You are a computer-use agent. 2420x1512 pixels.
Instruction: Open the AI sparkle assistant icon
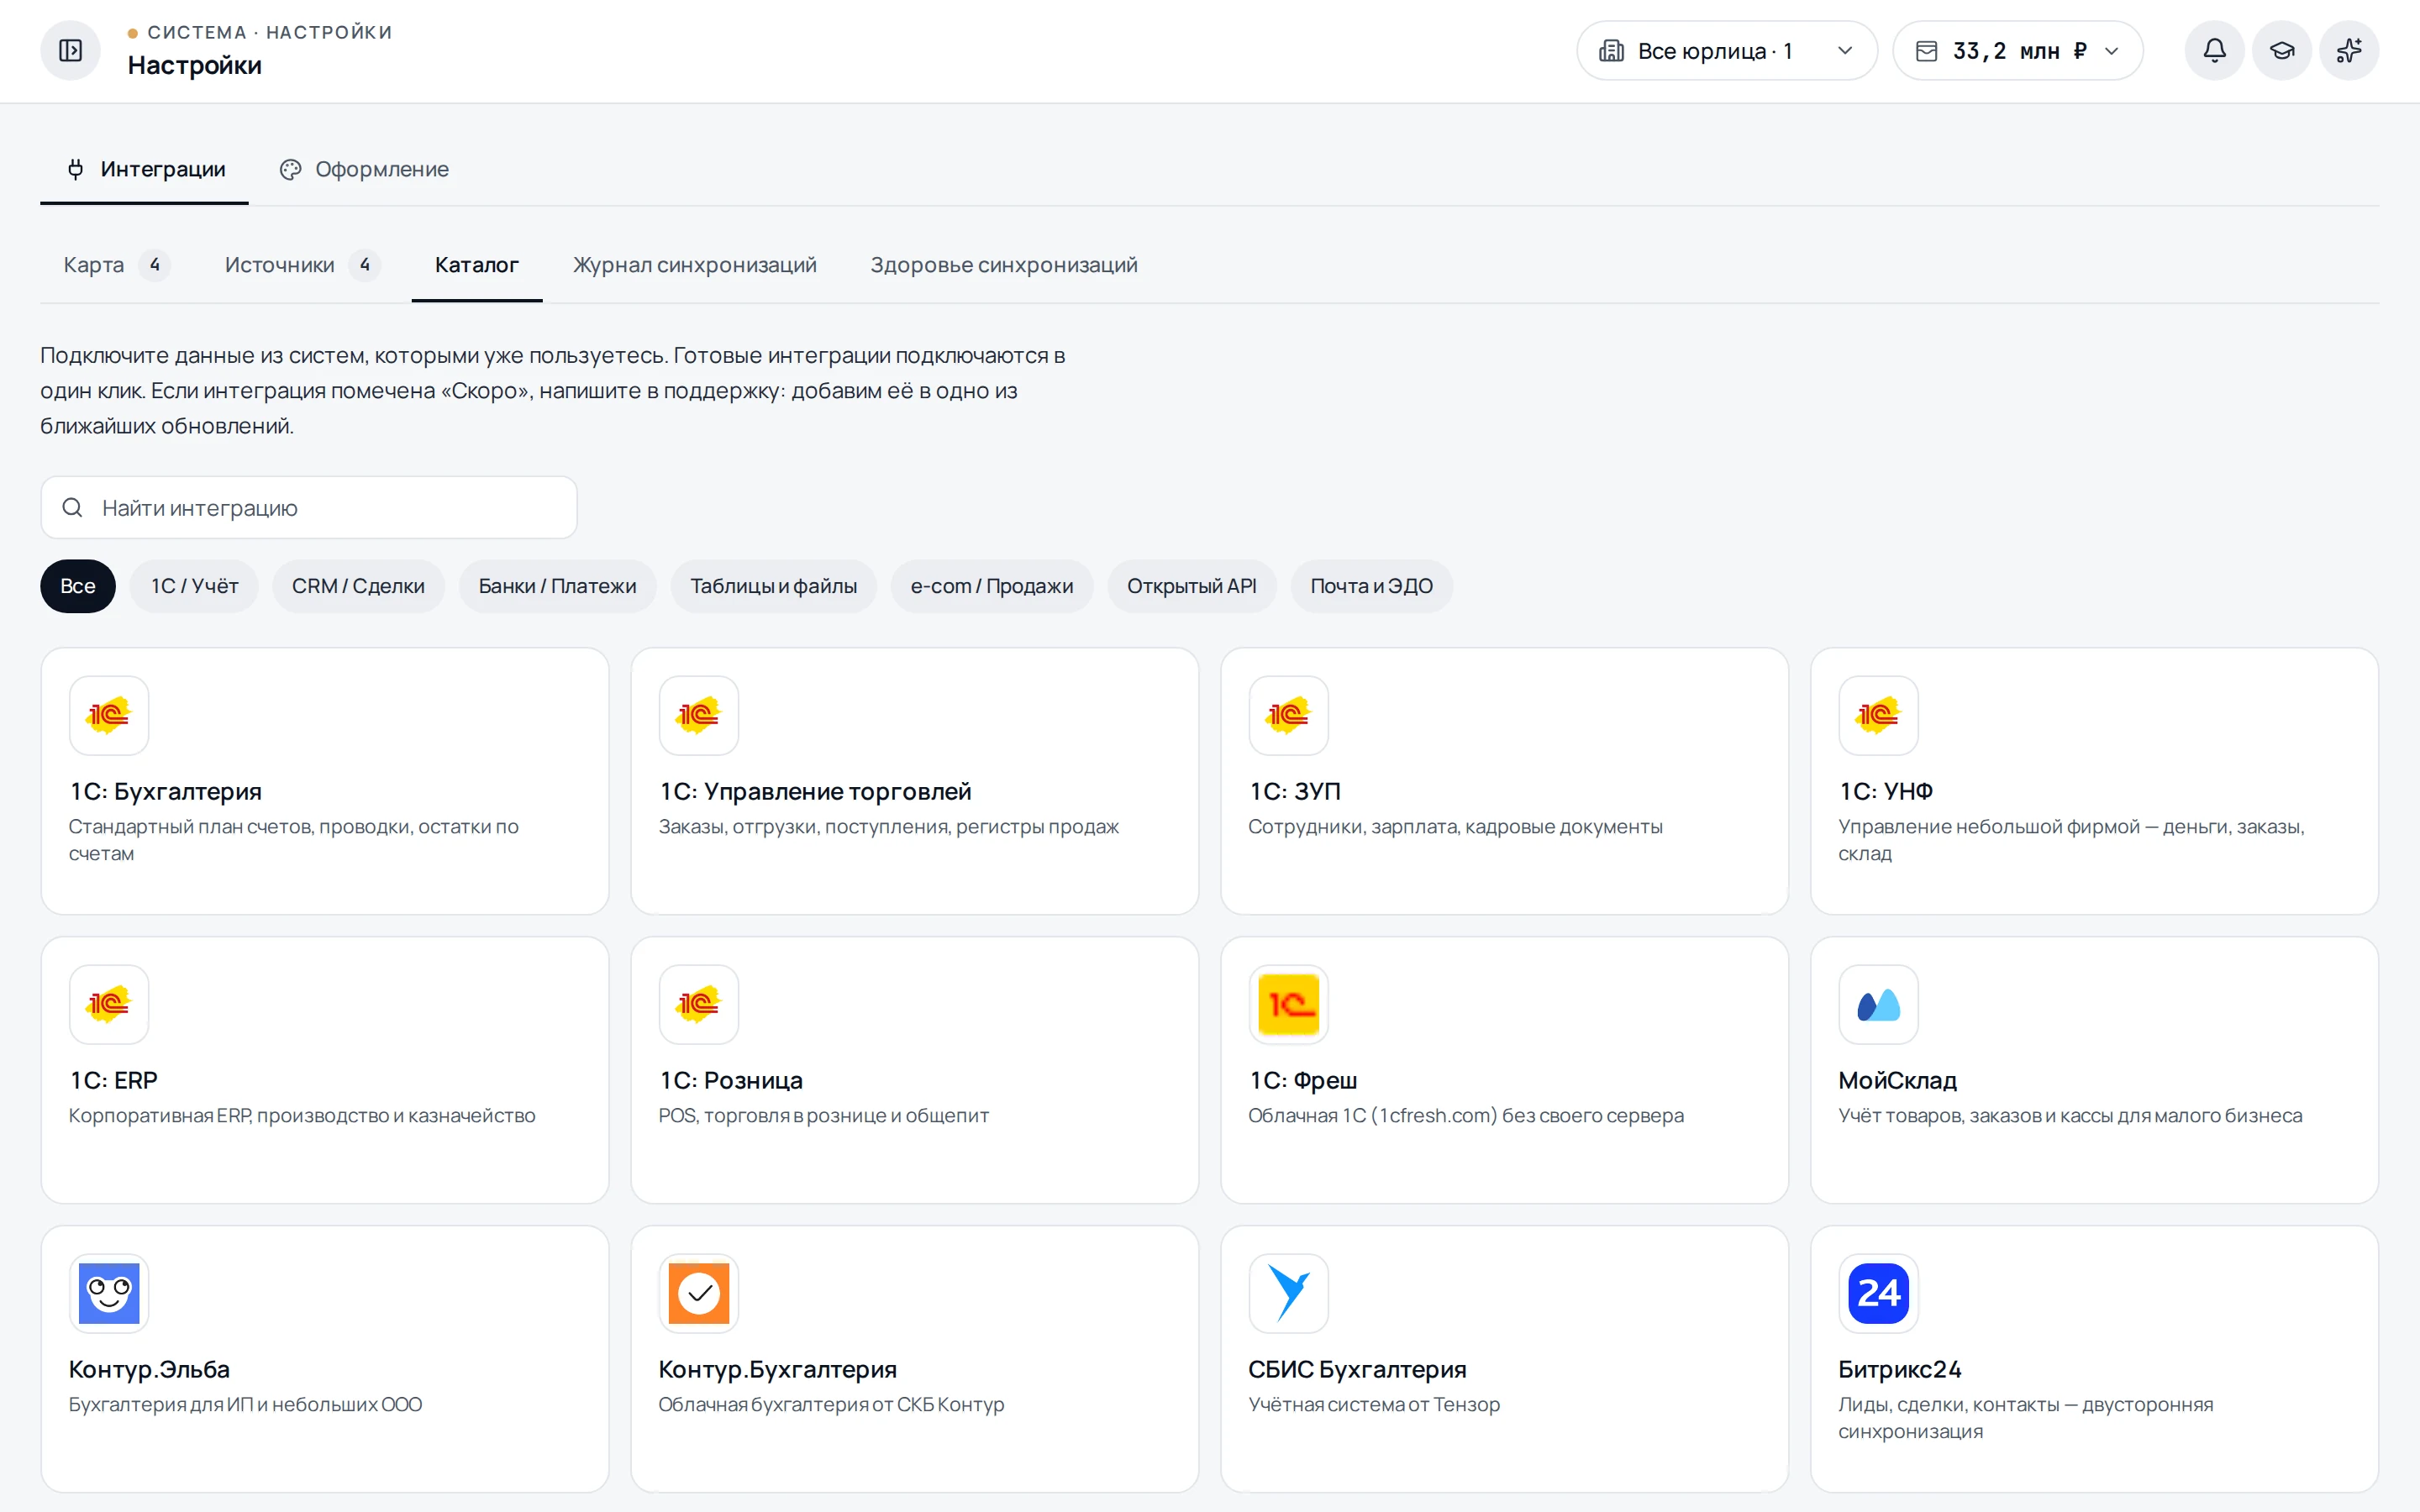pos(2349,51)
